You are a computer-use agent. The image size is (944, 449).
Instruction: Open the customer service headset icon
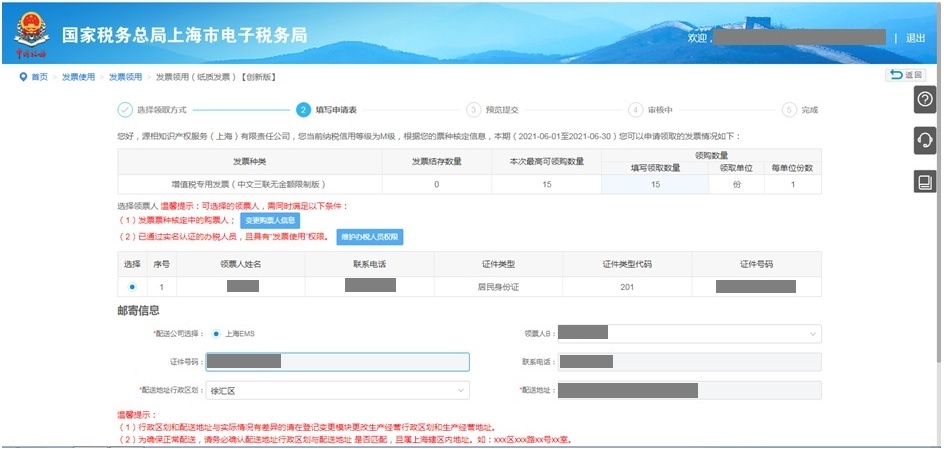(925, 141)
